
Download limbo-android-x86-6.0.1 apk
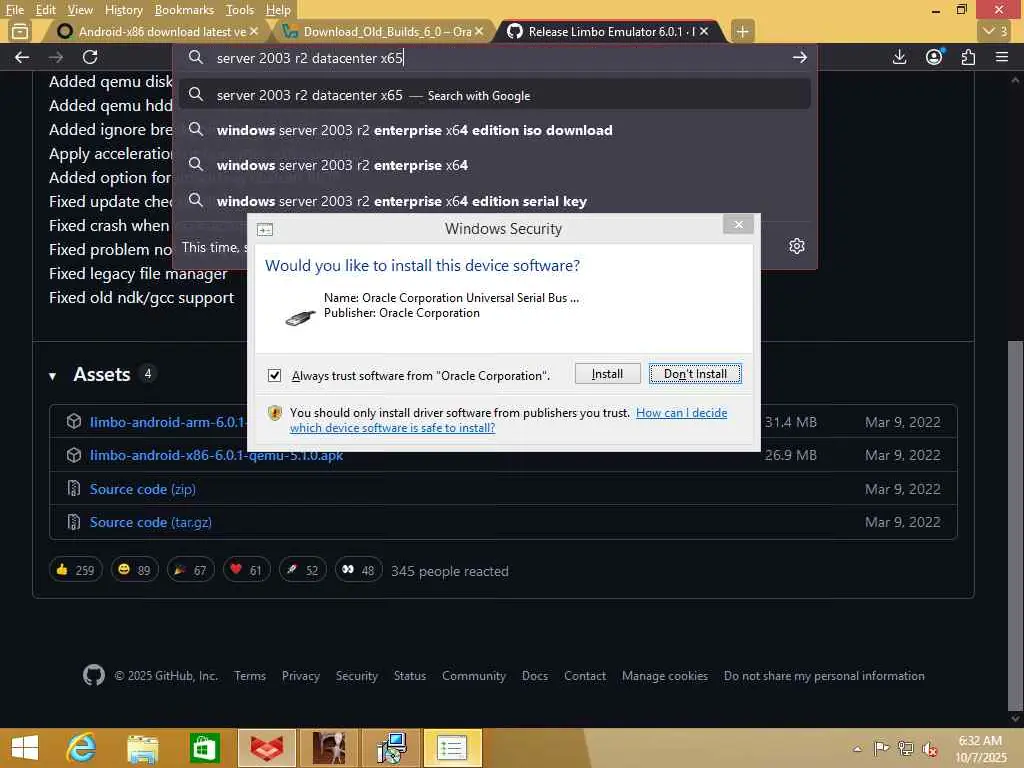tap(216, 455)
